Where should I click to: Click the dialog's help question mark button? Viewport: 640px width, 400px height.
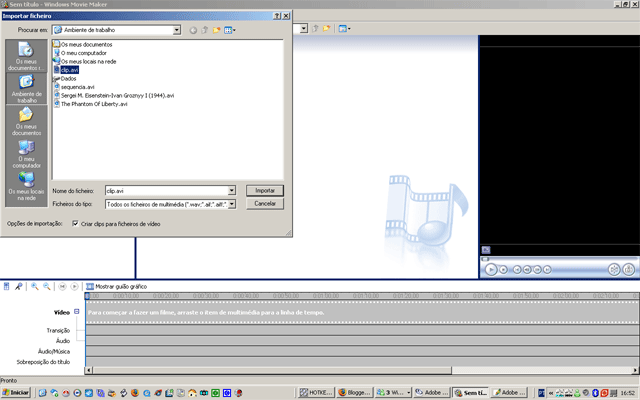tap(277, 16)
